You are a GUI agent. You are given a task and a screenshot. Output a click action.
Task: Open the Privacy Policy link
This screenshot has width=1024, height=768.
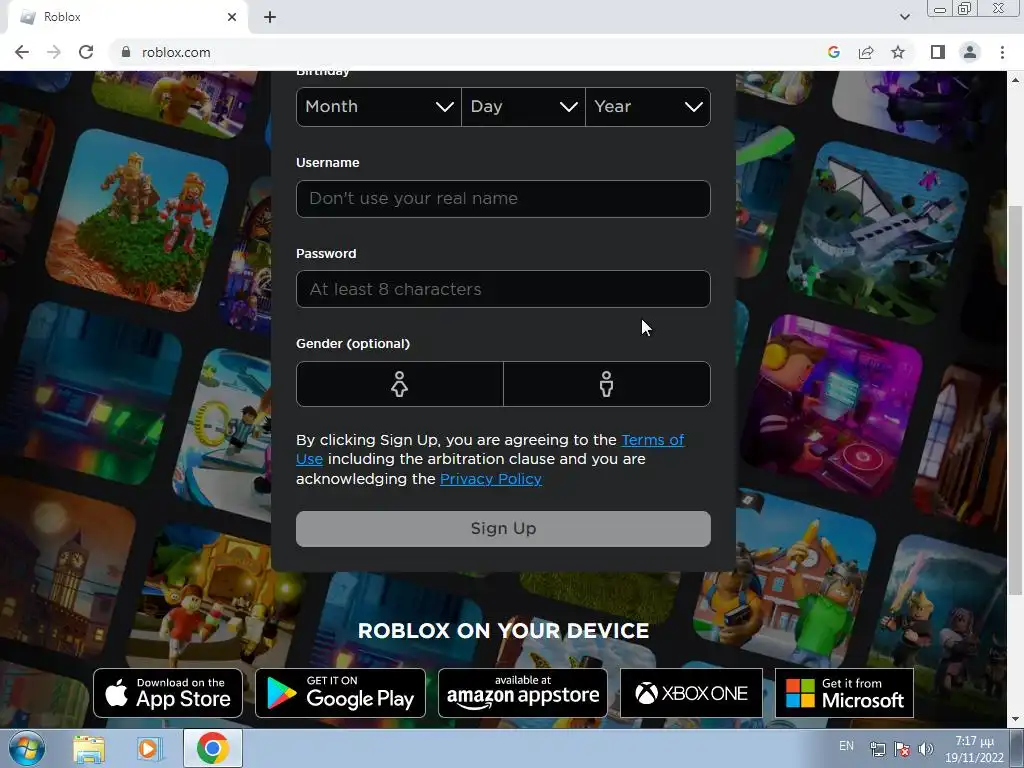[490, 479]
